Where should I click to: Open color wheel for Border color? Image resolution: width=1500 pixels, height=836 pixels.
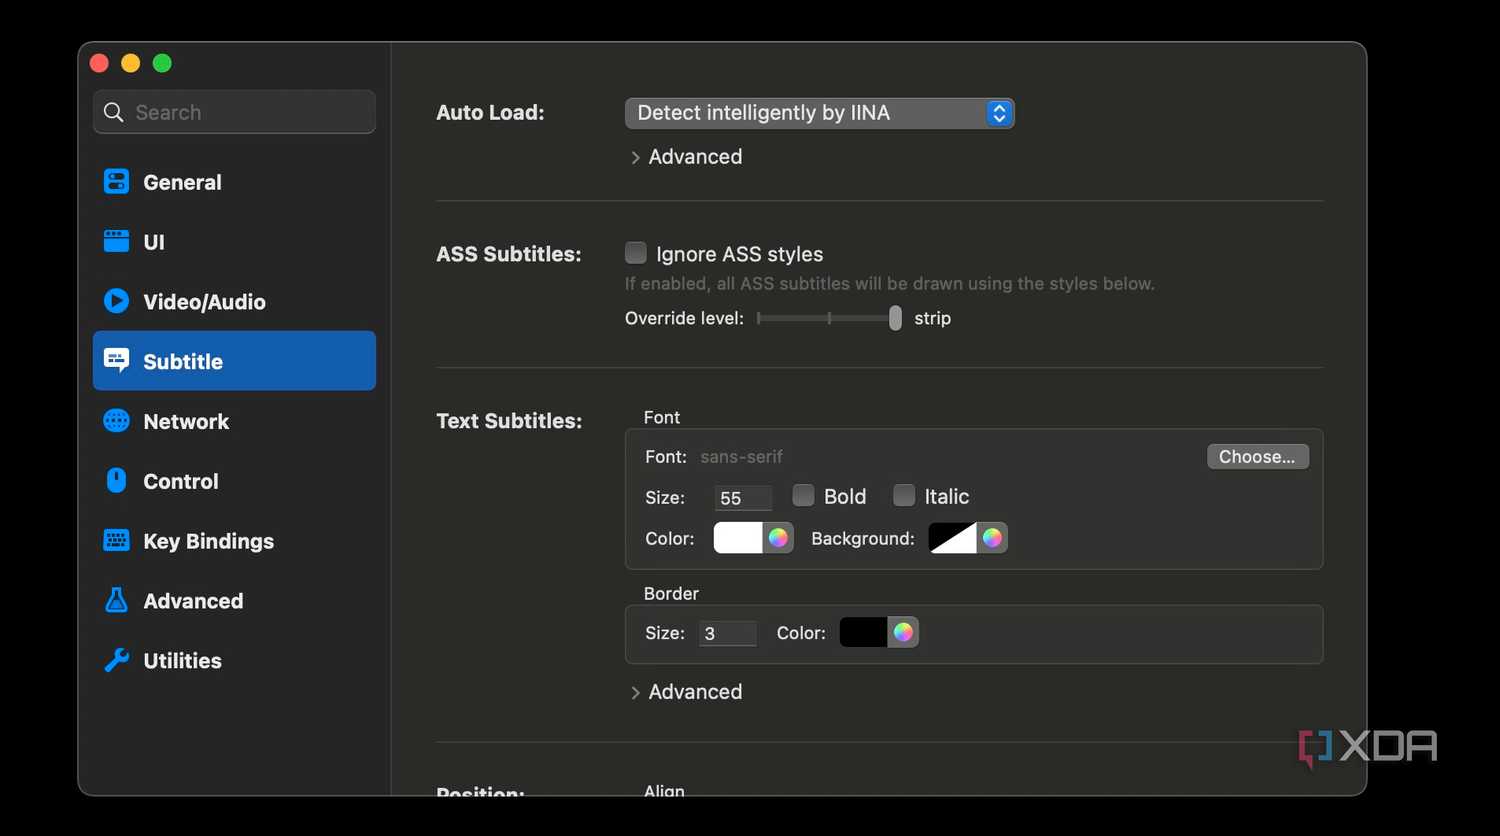(903, 632)
